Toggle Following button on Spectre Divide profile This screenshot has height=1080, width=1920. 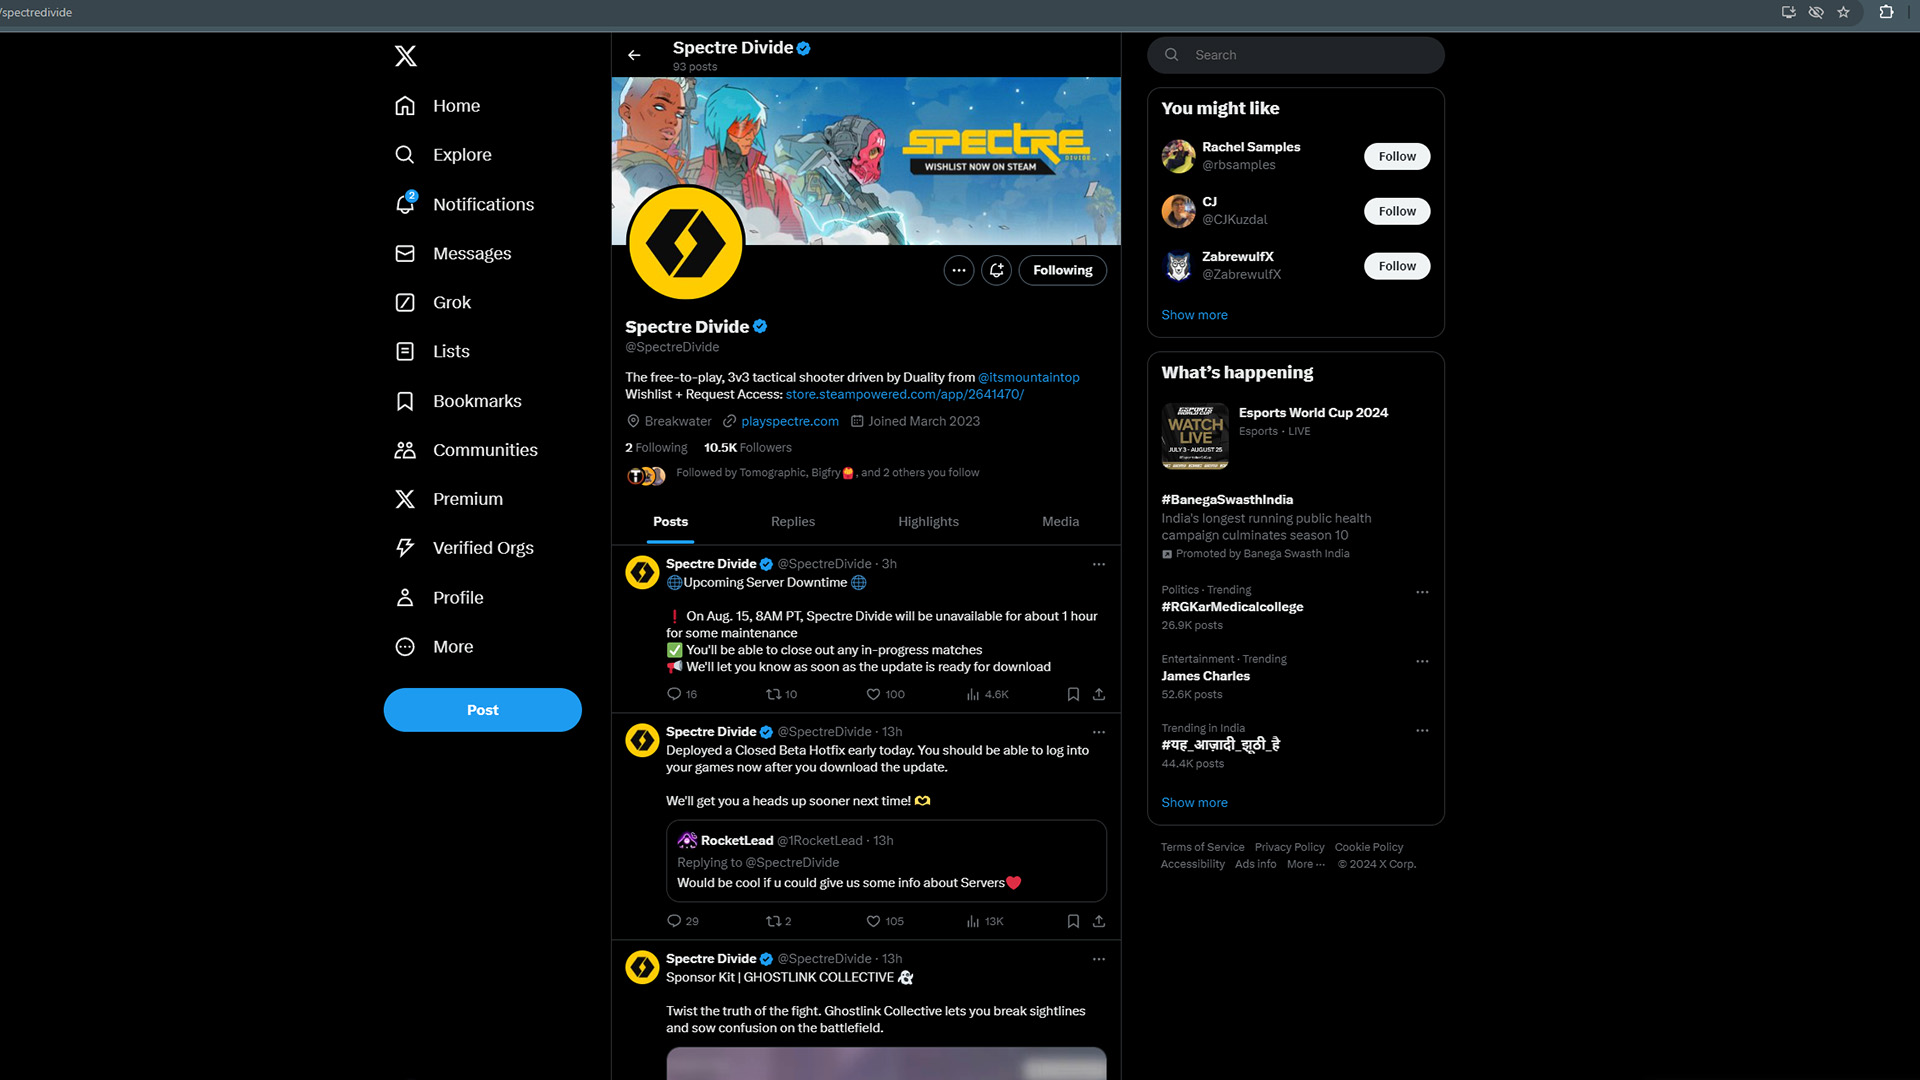pos(1062,270)
